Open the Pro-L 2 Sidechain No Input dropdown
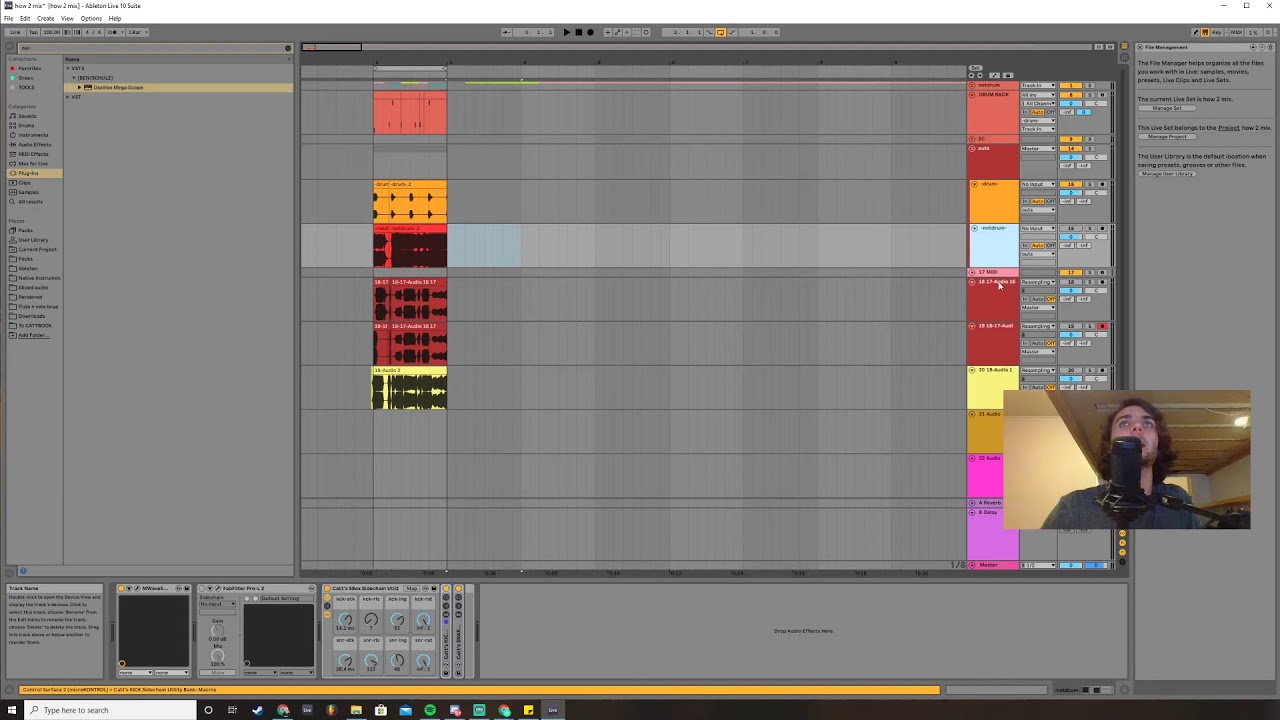 point(217,604)
